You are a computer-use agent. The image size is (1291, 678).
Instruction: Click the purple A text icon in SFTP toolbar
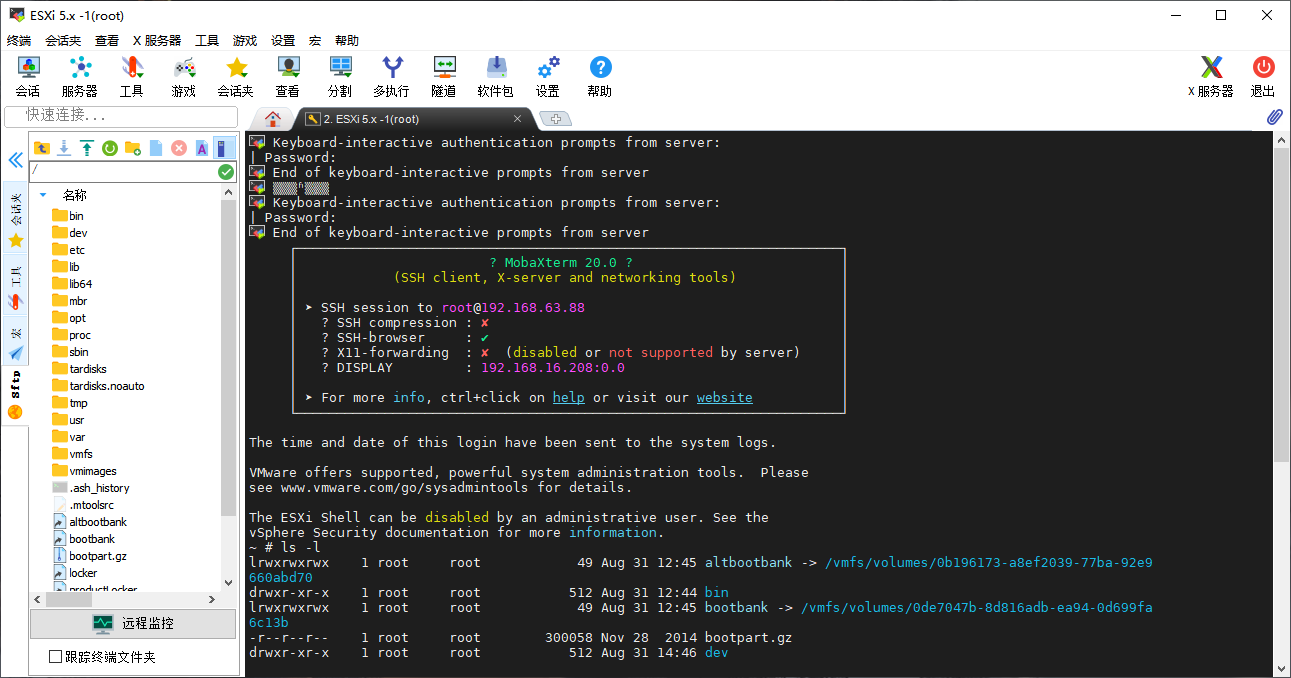[201, 148]
